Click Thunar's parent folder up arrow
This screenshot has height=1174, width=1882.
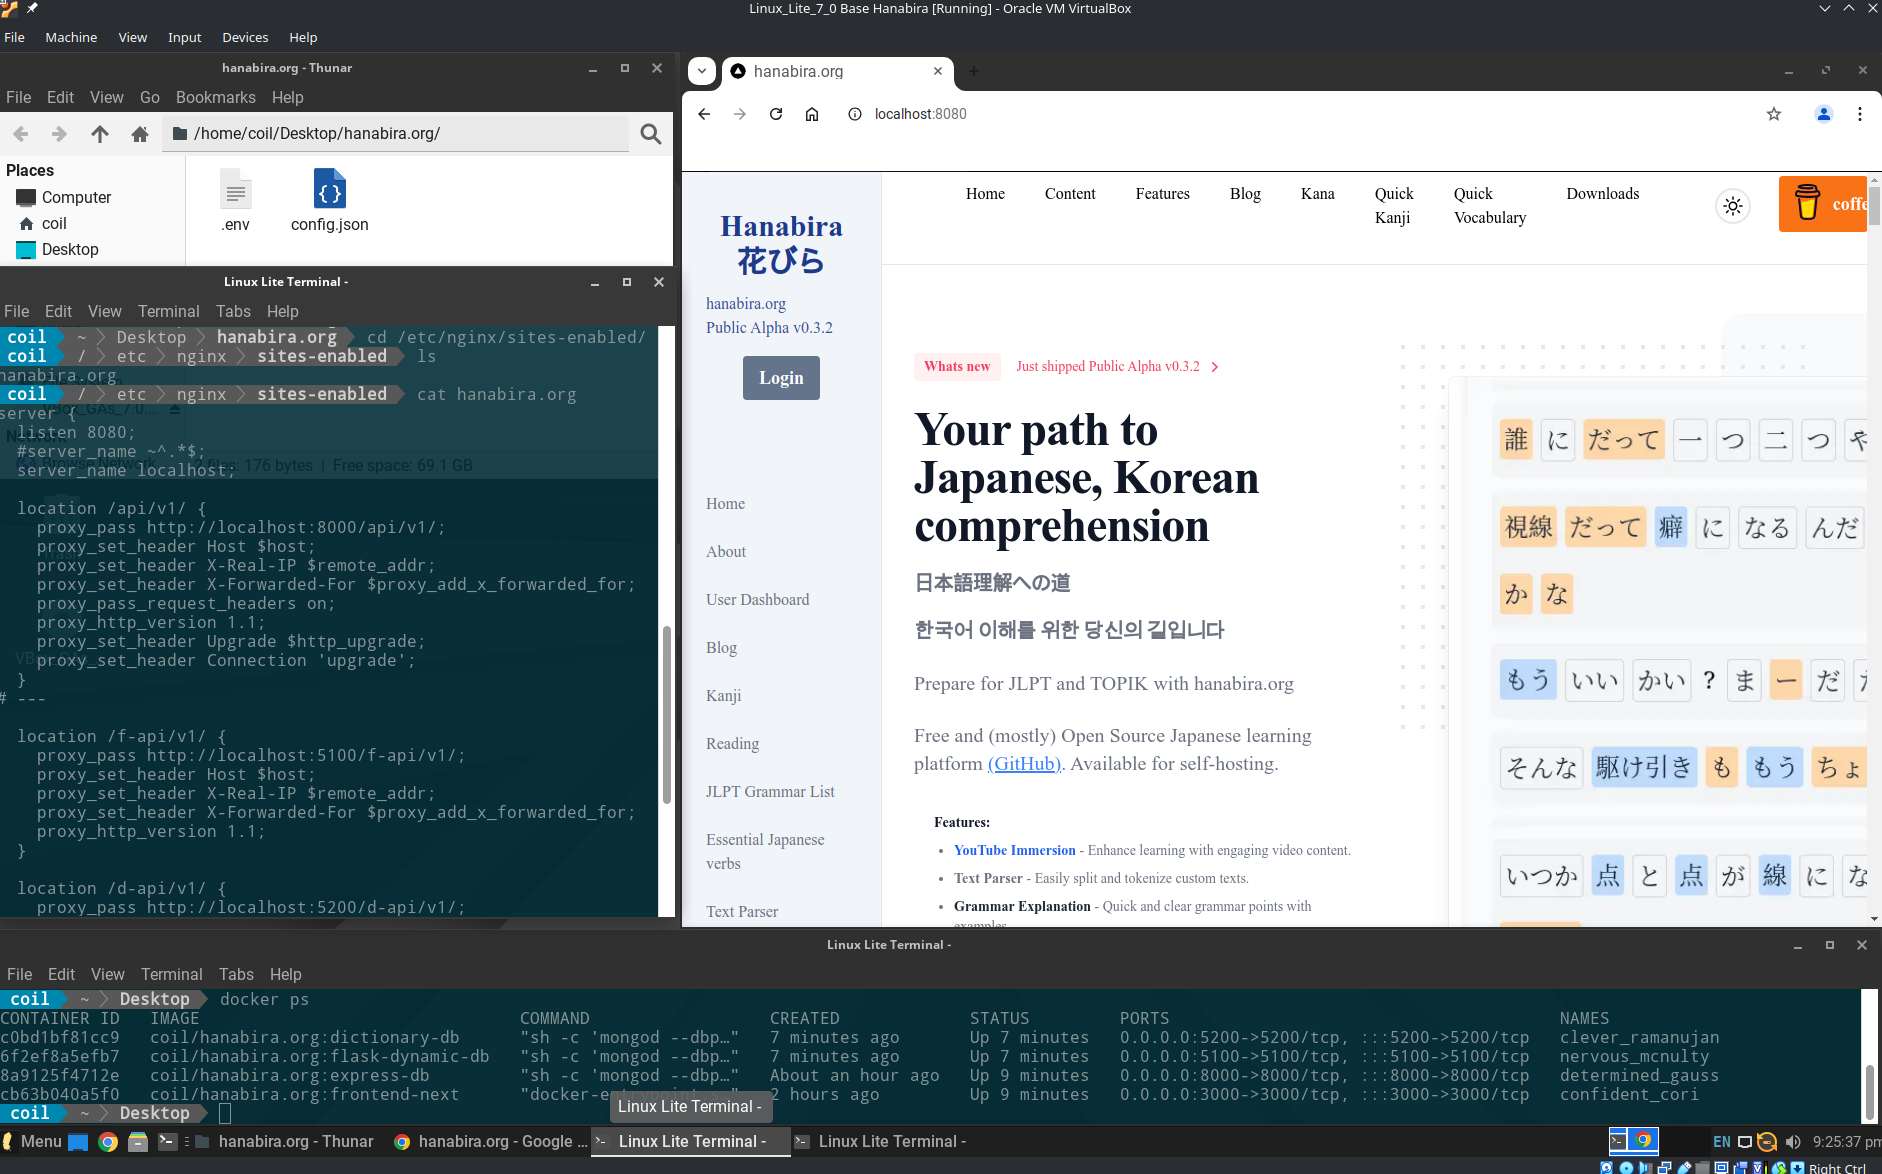point(99,134)
